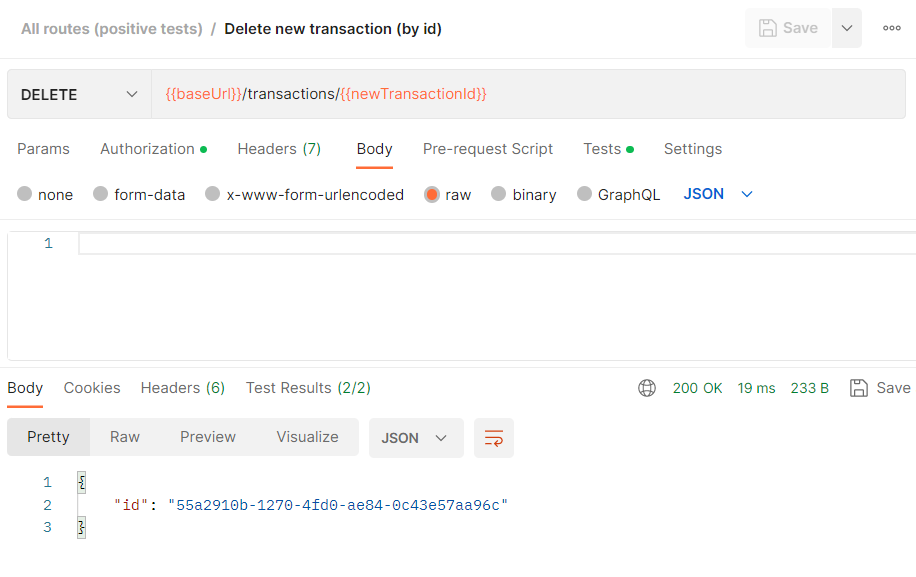Open the Headers (7) request tab
This screenshot has height=577, width=916.
(x=279, y=148)
